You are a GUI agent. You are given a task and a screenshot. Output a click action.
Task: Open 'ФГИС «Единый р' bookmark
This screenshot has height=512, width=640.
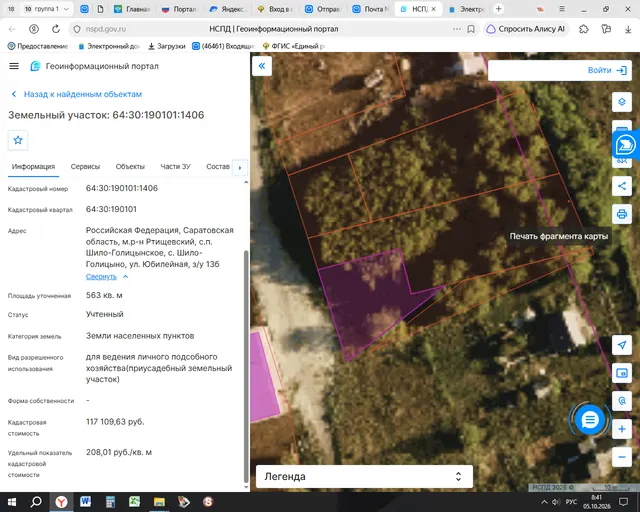[293, 46]
